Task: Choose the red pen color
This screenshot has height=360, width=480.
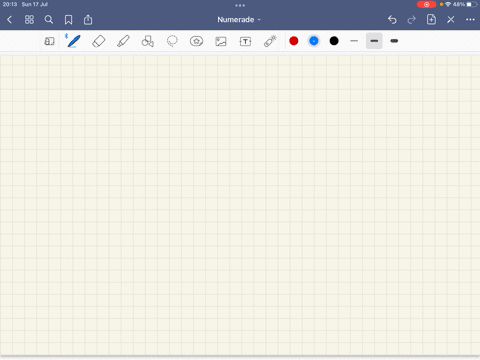Action: [294, 41]
